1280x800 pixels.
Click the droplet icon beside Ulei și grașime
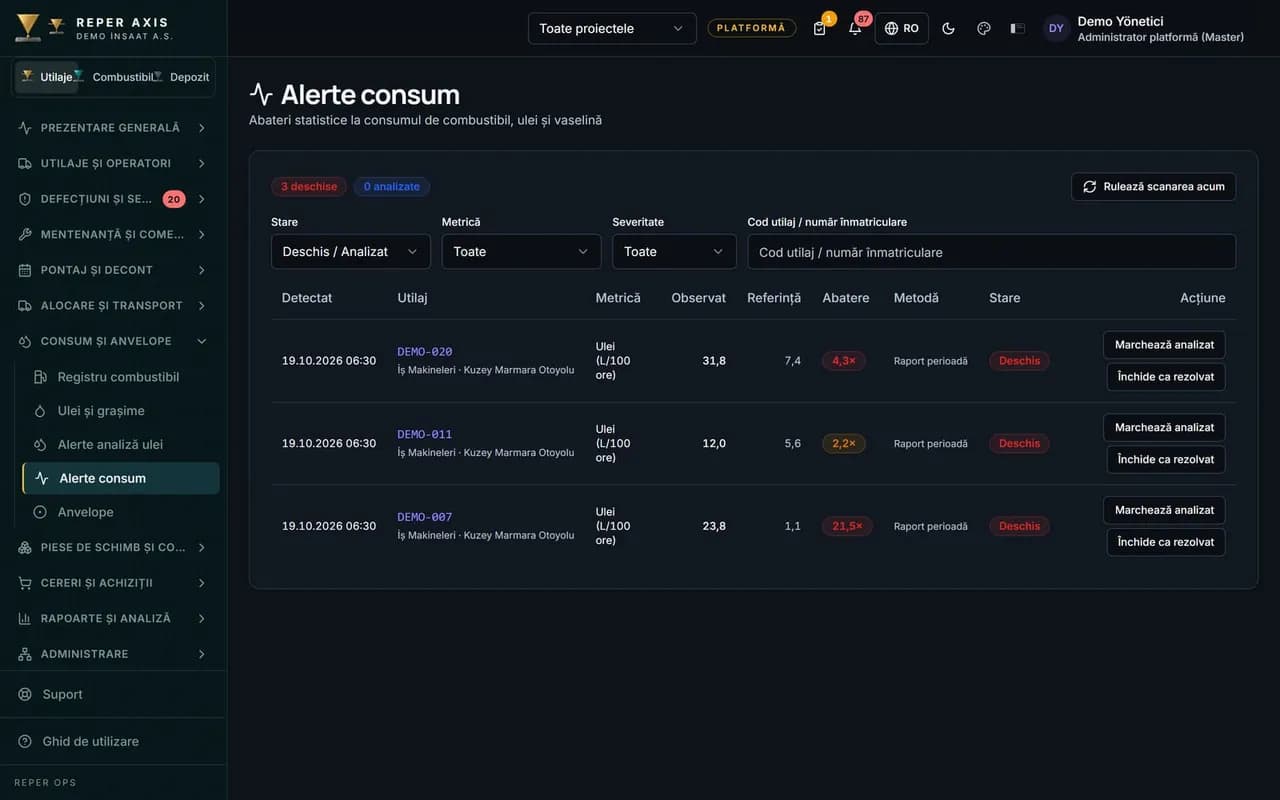click(x=40, y=411)
